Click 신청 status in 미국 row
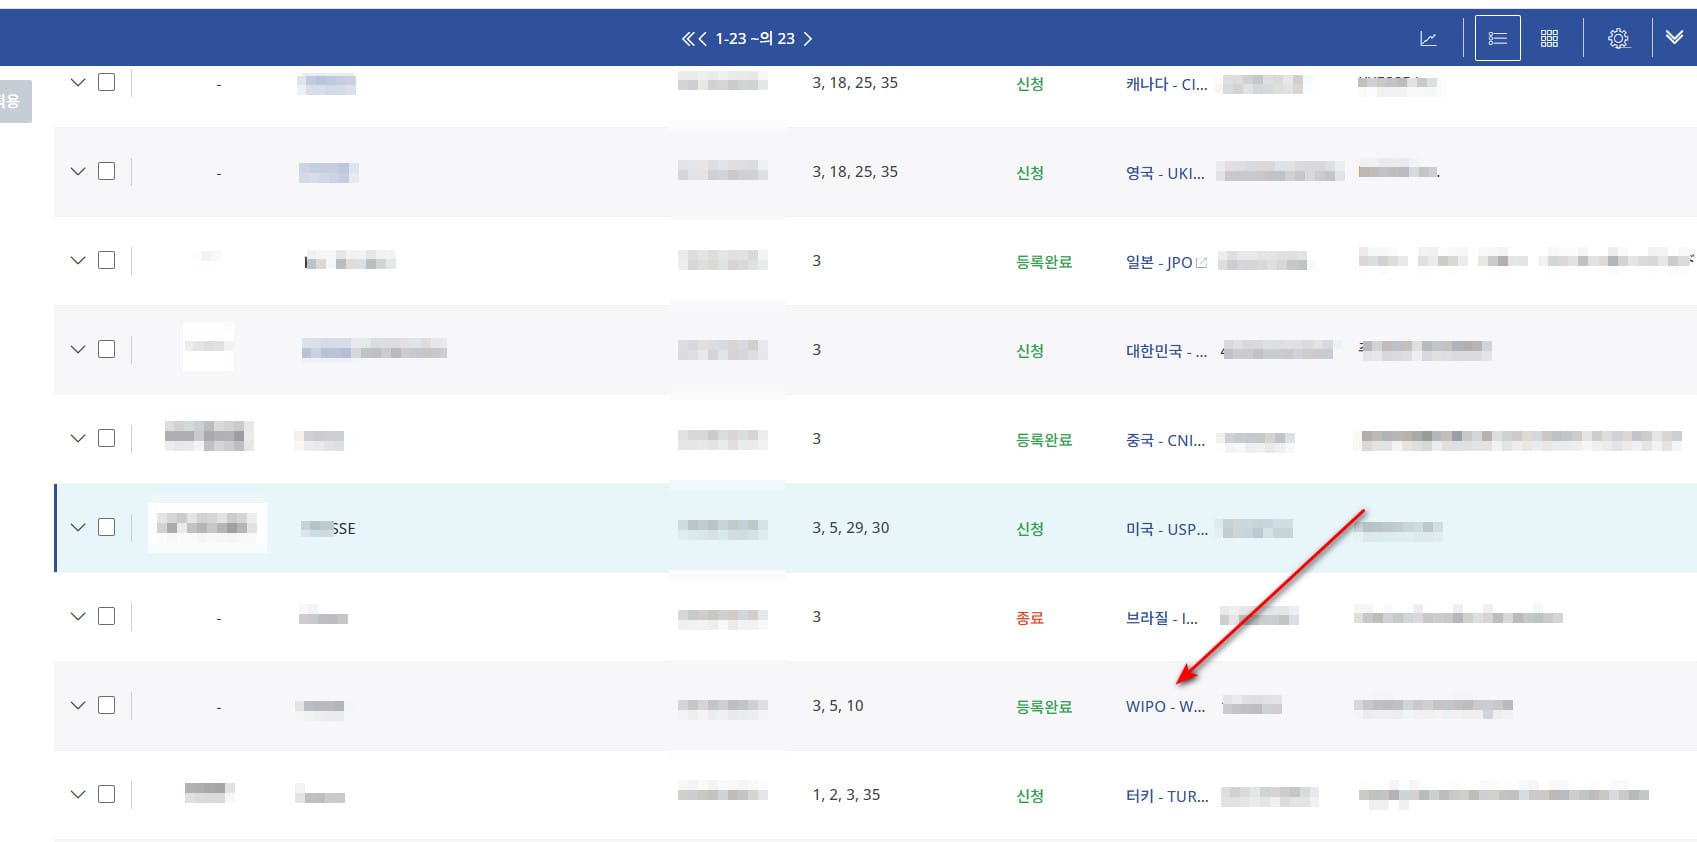This screenshot has width=1697, height=842. 1029,529
